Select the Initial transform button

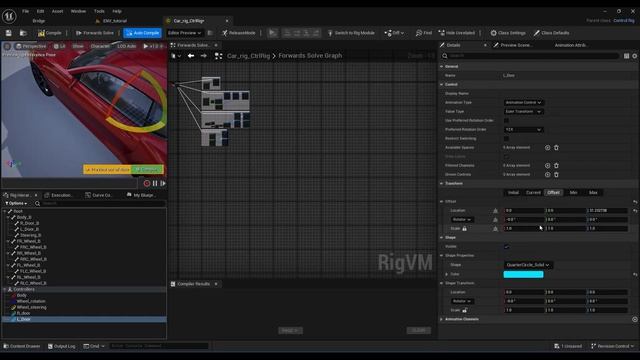[513, 193]
